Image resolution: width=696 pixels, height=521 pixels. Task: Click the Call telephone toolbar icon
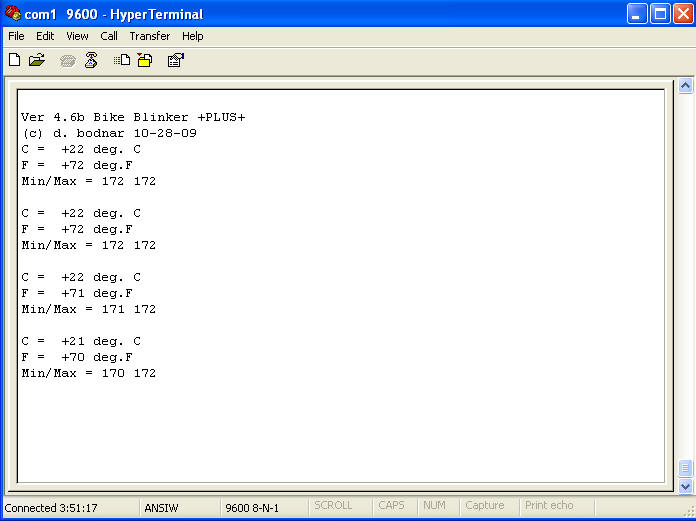pos(68,60)
